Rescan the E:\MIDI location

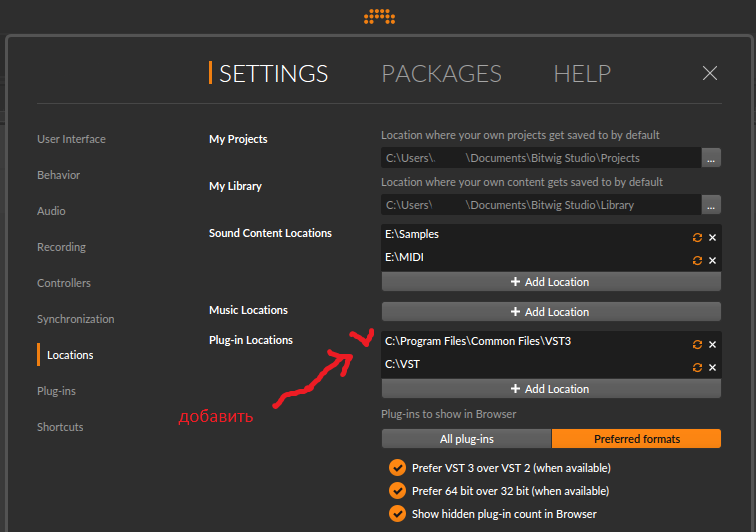pos(697,260)
